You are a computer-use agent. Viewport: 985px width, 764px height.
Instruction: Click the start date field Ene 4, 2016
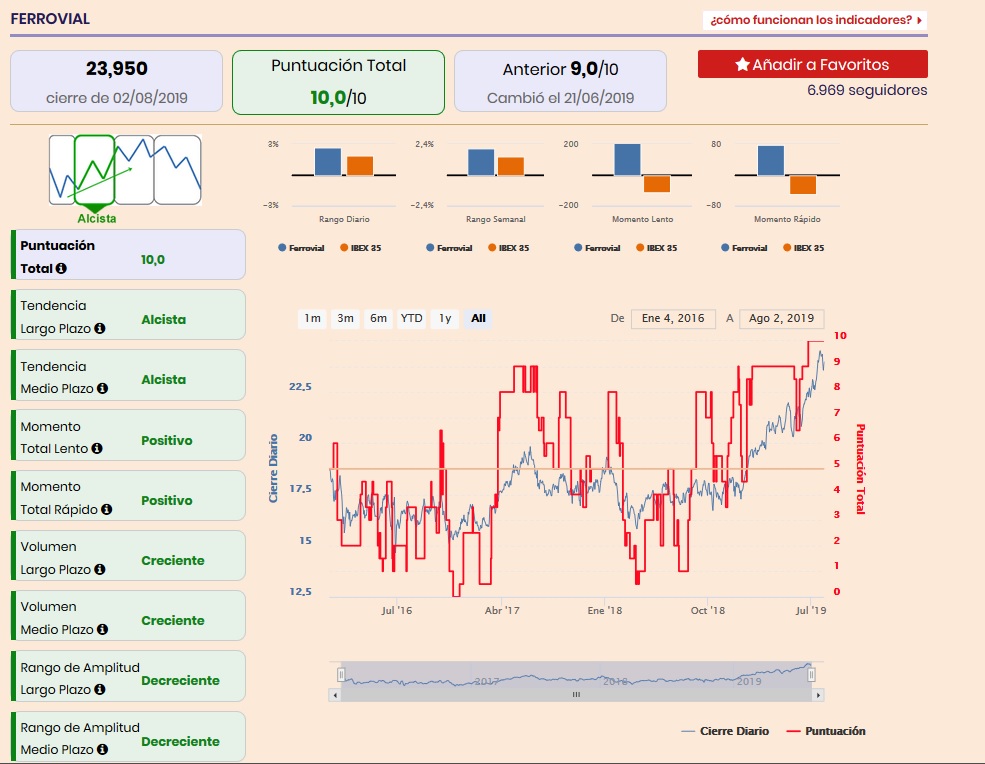click(x=673, y=319)
